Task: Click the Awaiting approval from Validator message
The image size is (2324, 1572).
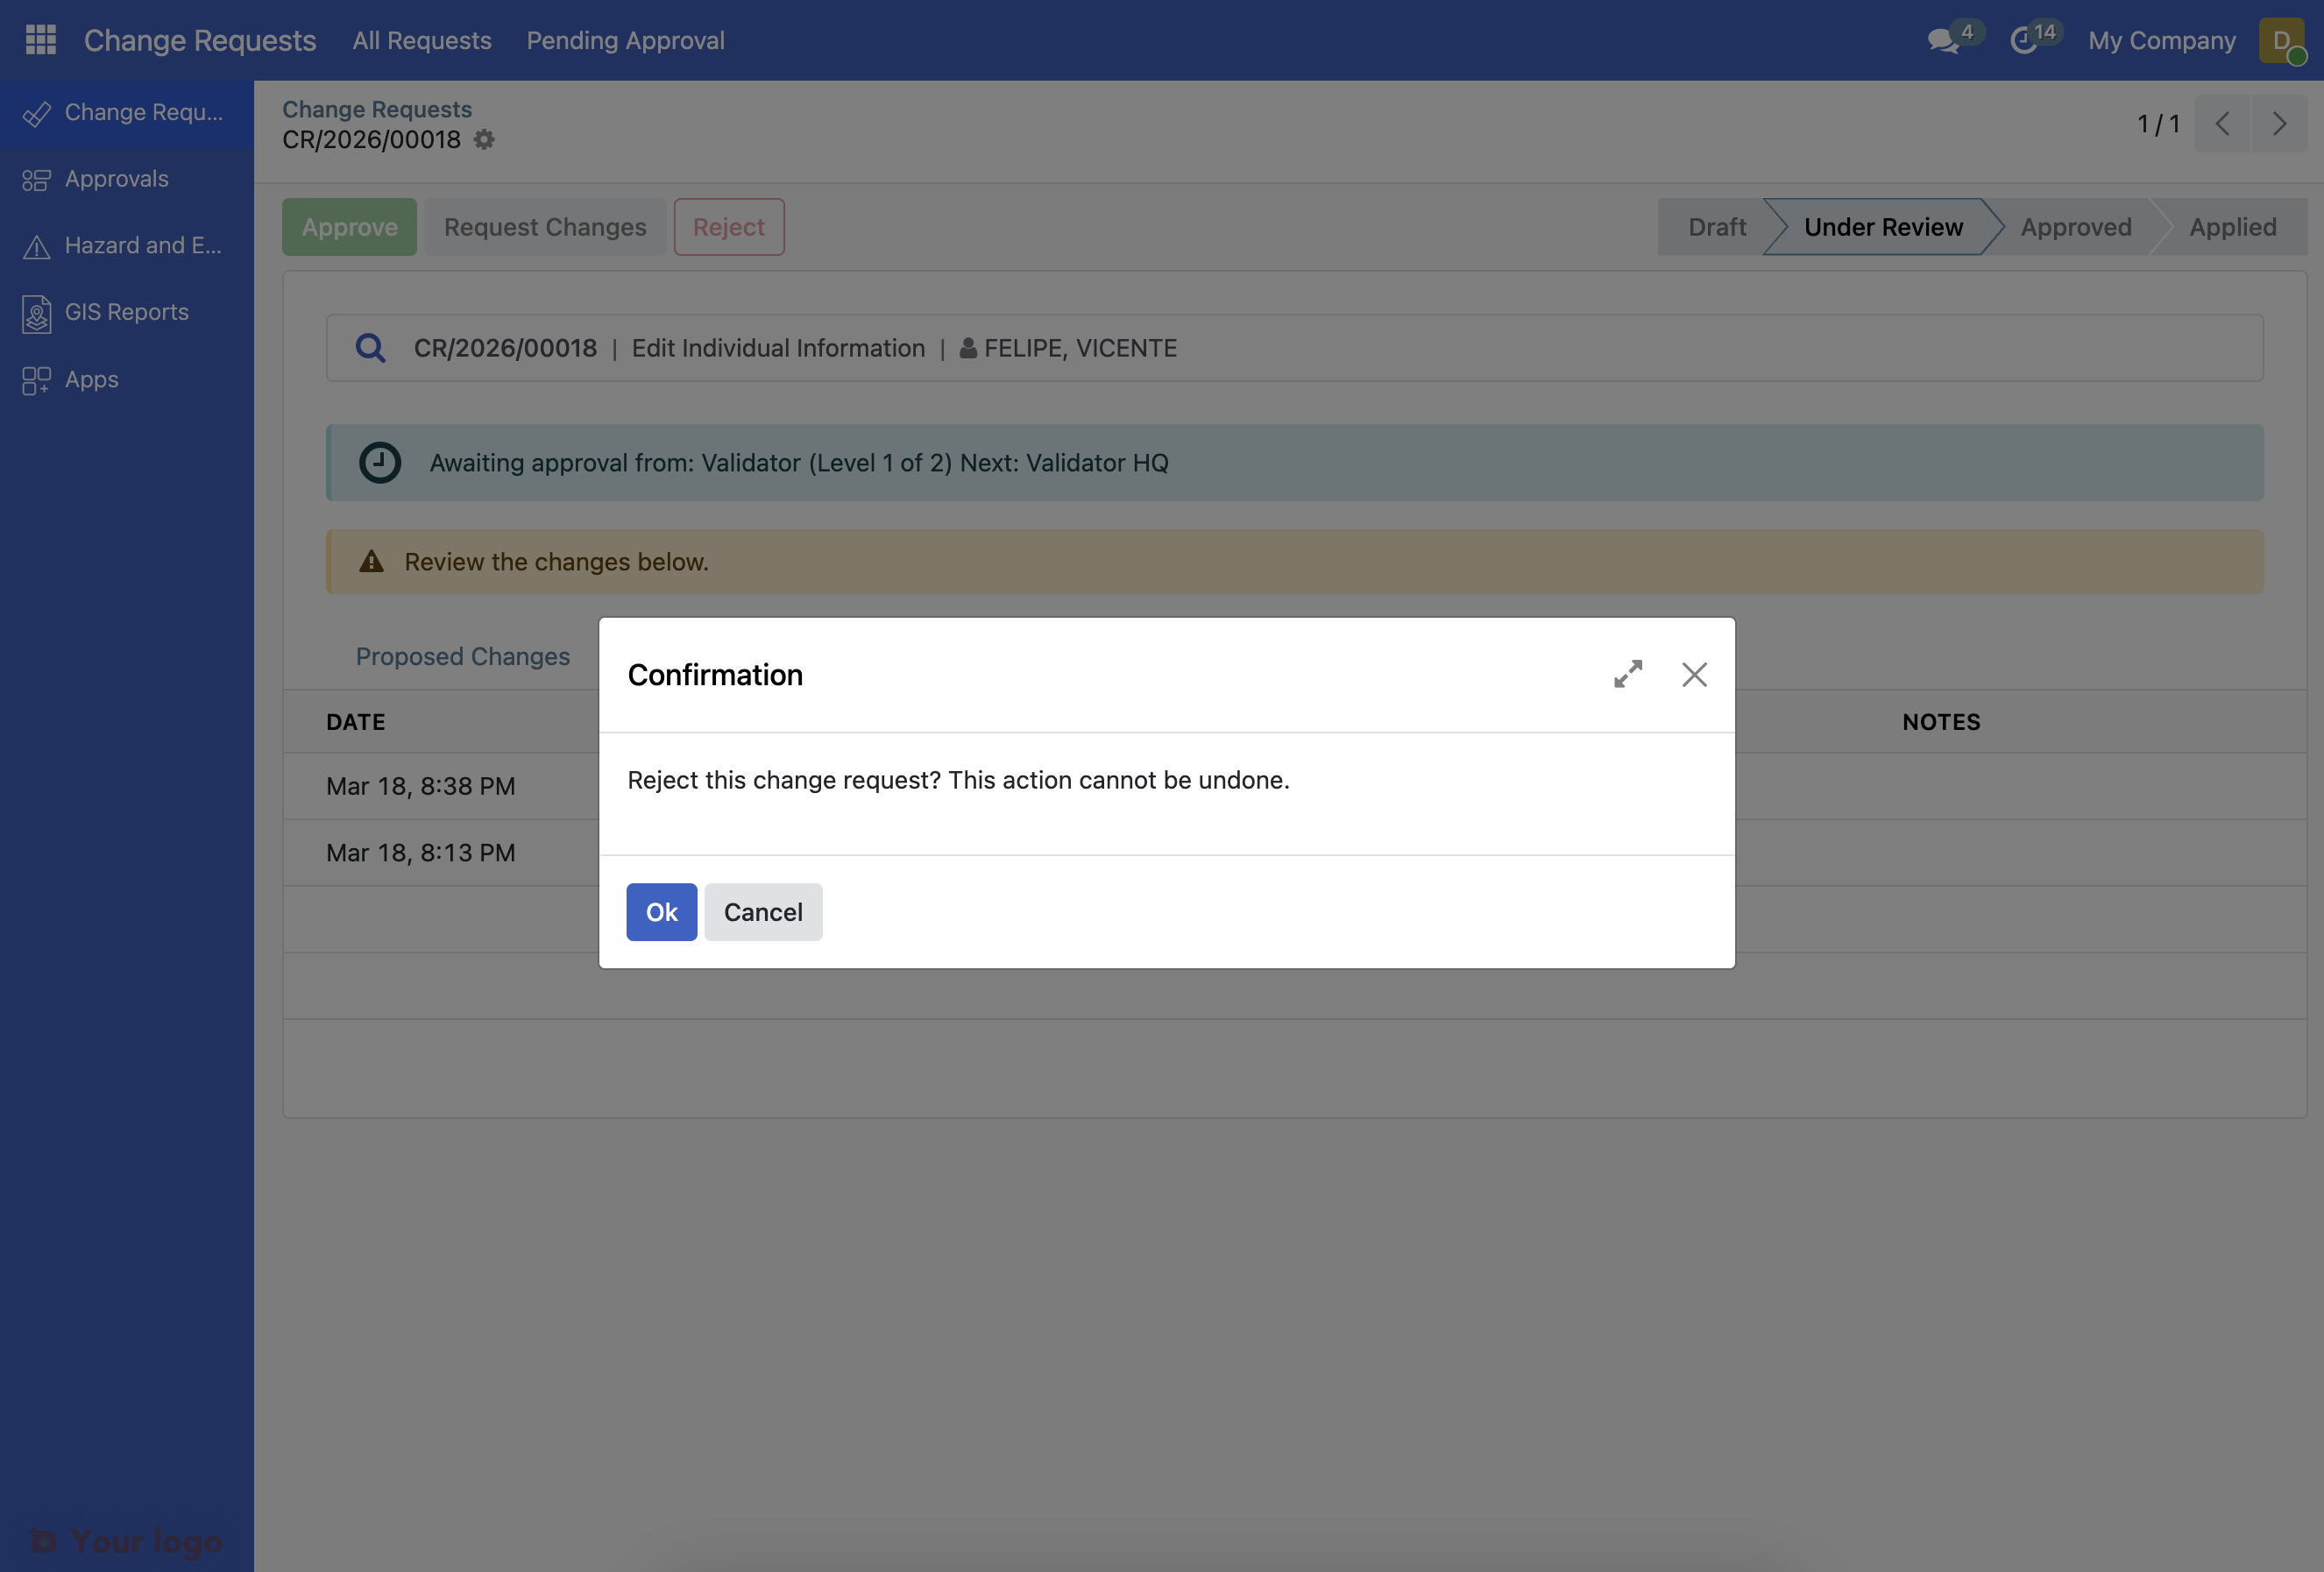Action: pos(799,463)
